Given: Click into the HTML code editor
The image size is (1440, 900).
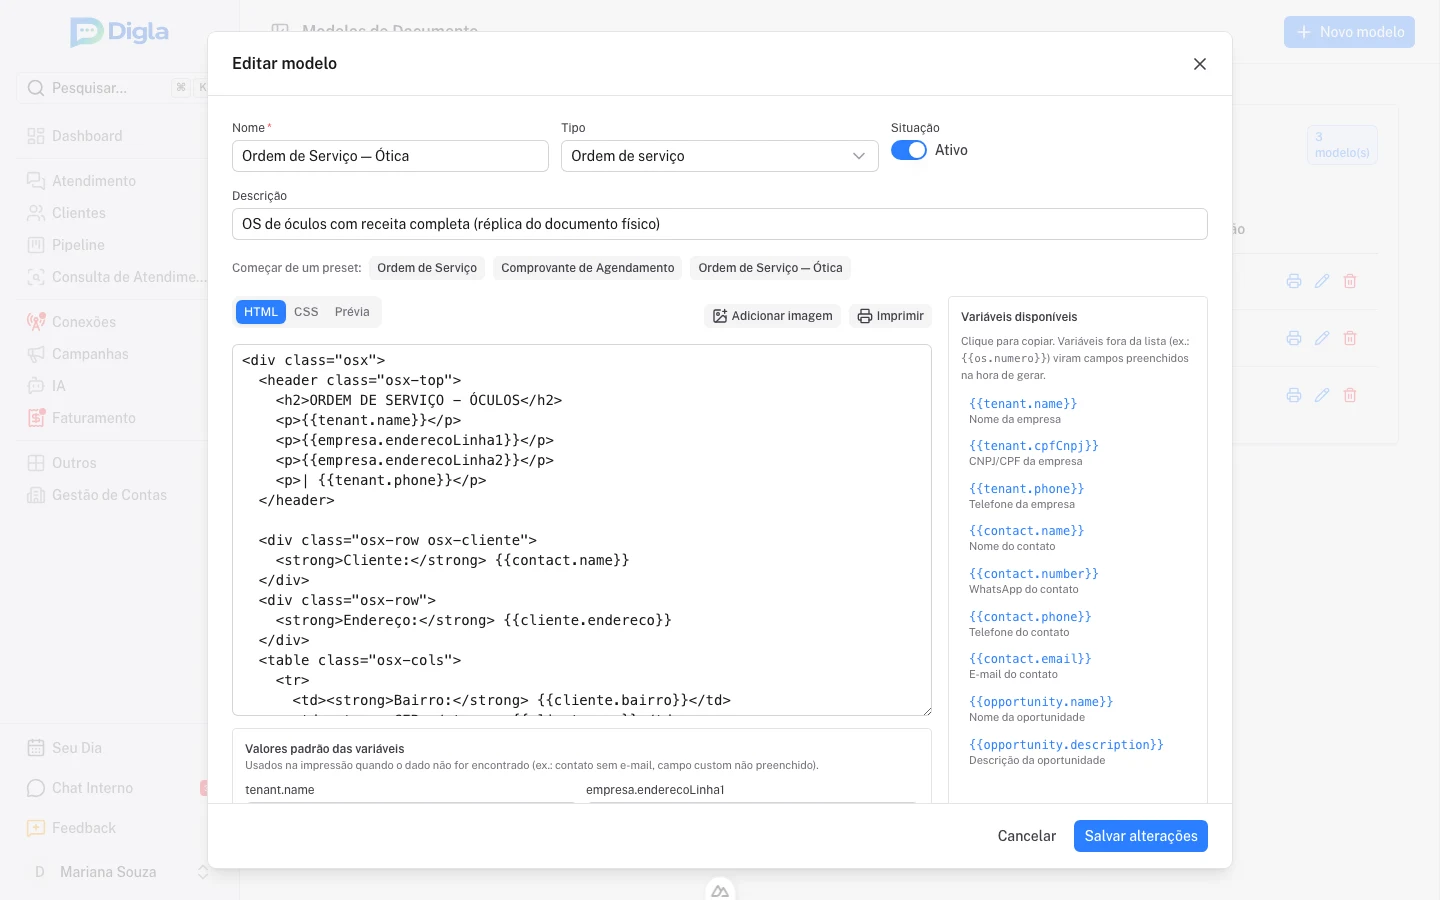Looking at the screenshot, I should (582, 530).
